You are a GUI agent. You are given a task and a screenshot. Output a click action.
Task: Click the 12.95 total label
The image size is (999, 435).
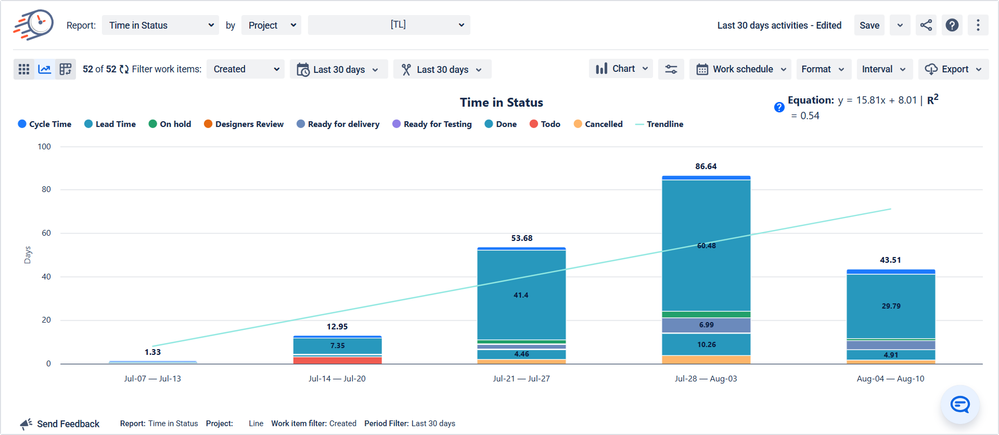(337, 327)
